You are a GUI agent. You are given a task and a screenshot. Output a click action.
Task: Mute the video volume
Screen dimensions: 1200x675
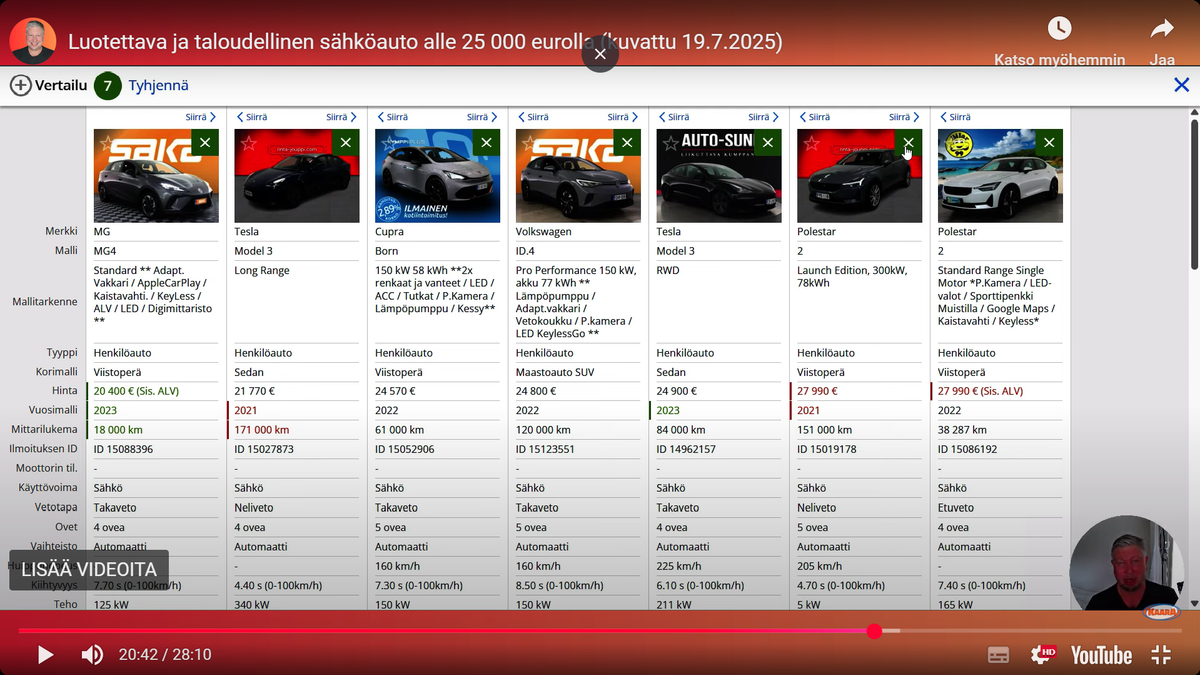pyautogui.click(x=92, y=655)
